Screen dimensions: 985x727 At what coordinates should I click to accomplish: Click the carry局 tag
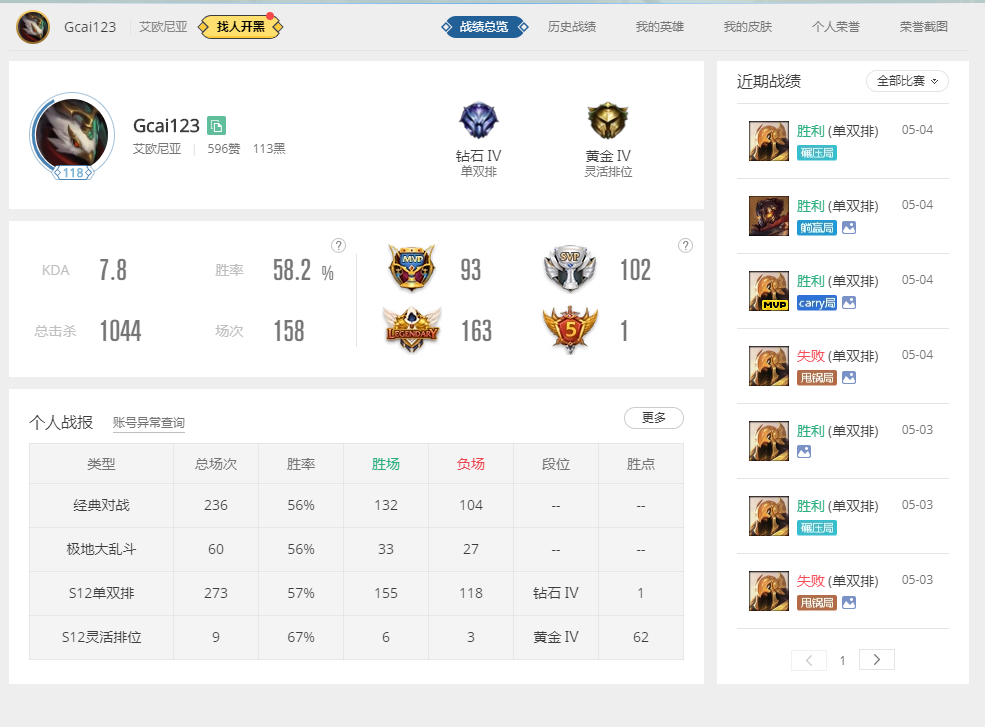pos(817,303)
